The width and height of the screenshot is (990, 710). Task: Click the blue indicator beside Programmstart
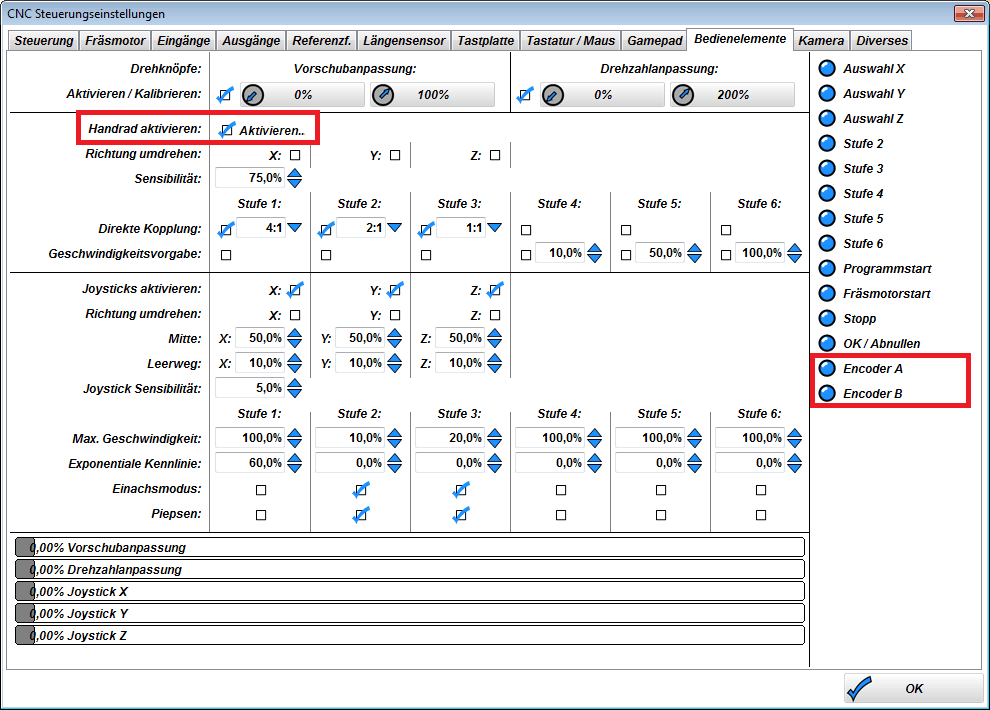(827, 269)
